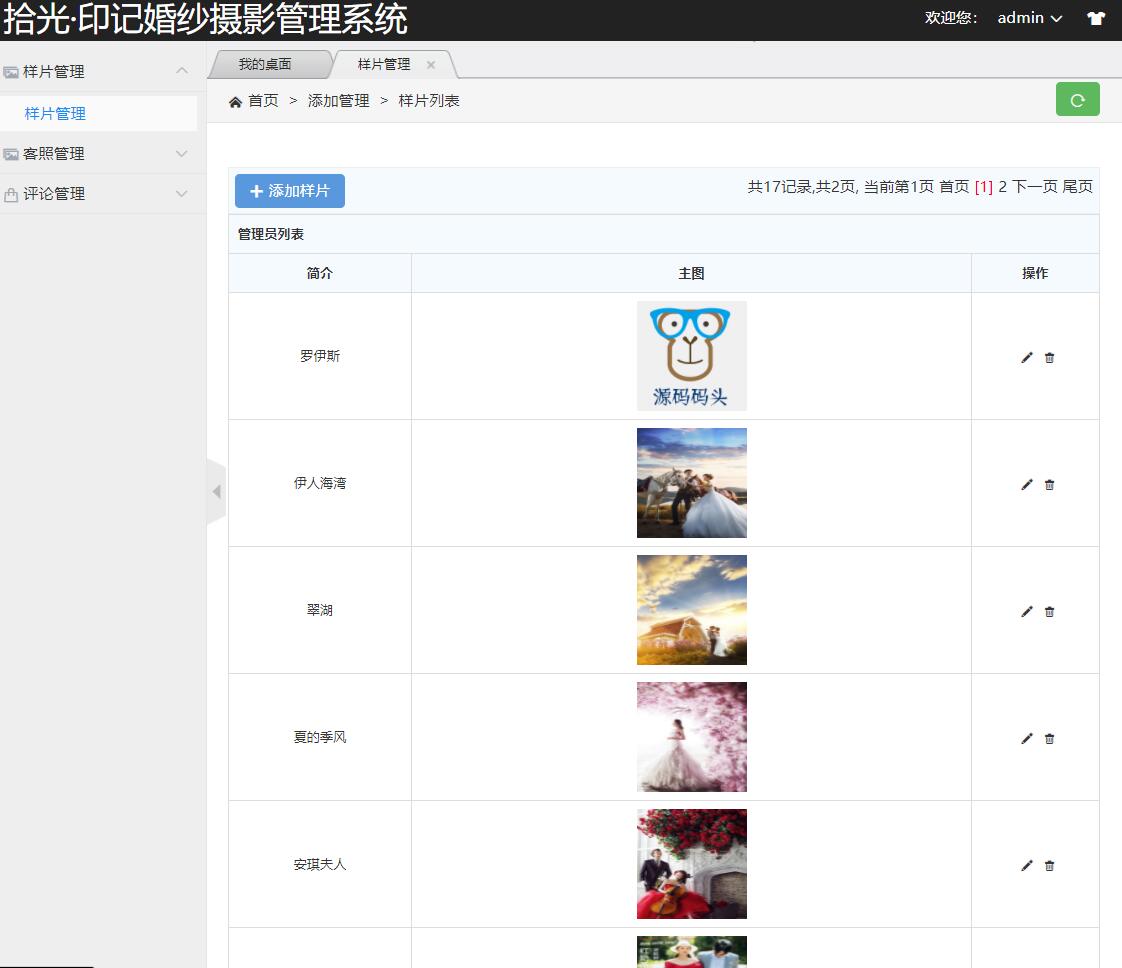1122x968 pixels.
Task: Expand the 客照管理 sidebar section
Action: (182, 153)
